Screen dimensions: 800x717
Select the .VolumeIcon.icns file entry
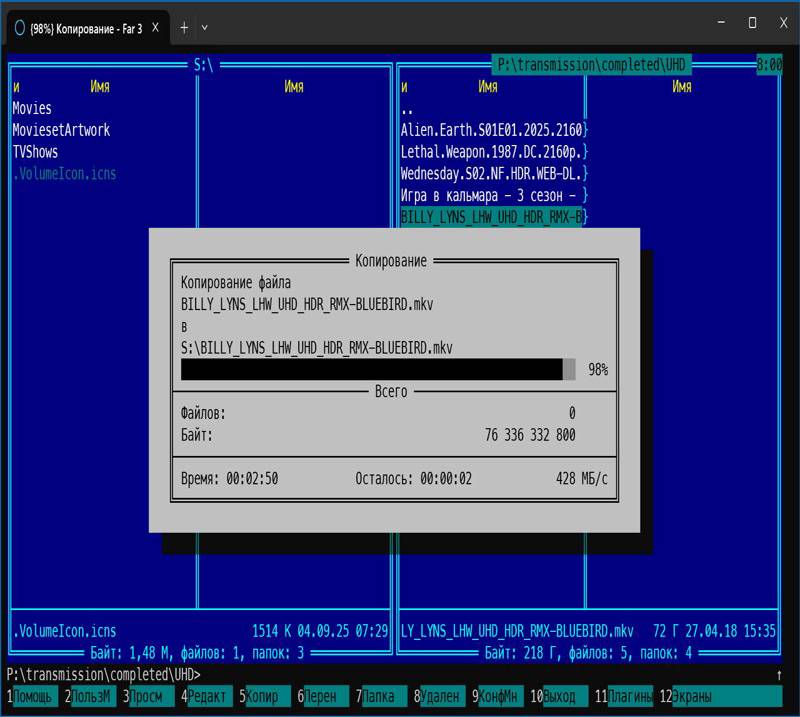64,174
